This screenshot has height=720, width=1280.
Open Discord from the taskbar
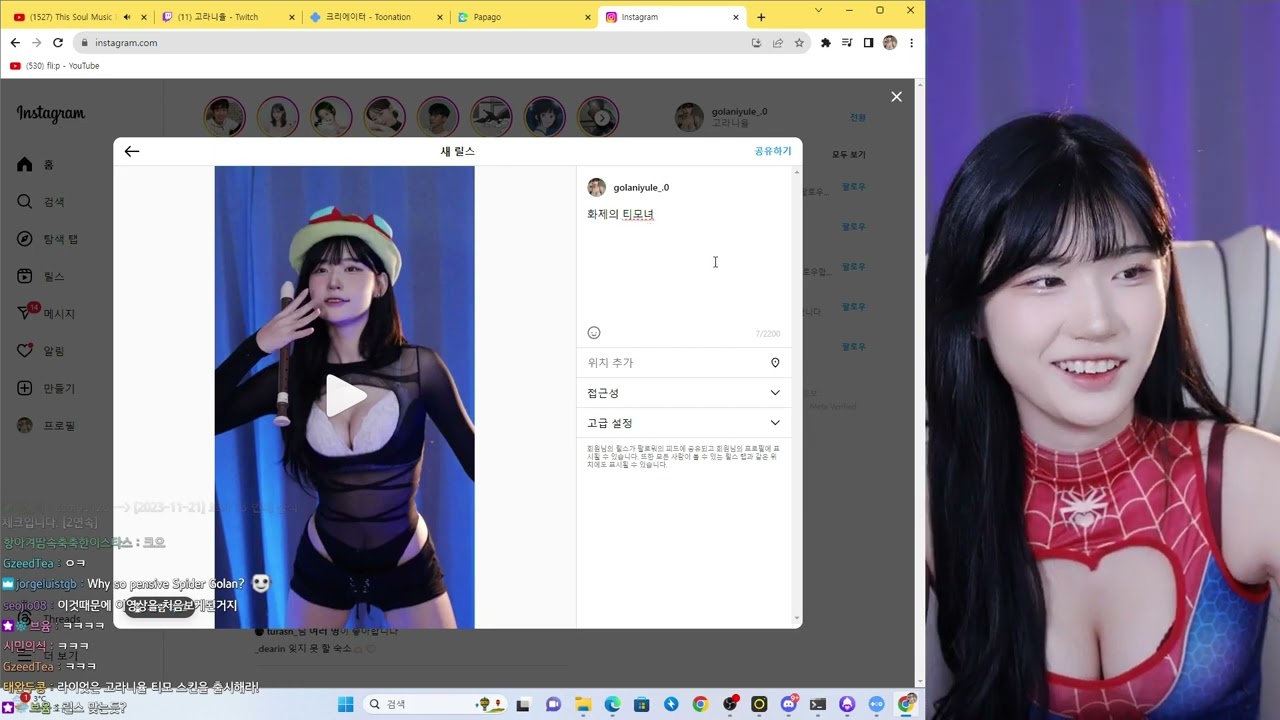pyautogui.click(x=789, y=704)
